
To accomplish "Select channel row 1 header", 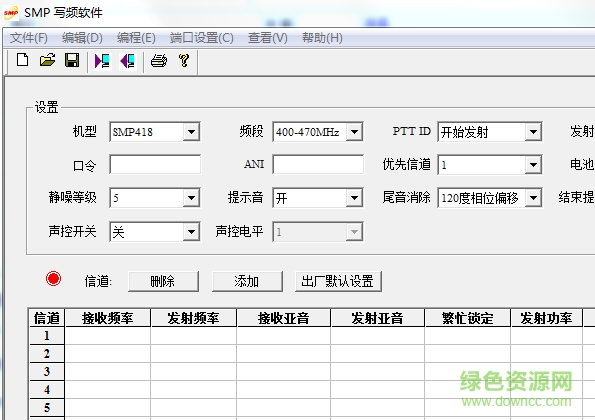I will tap(47, 336).
